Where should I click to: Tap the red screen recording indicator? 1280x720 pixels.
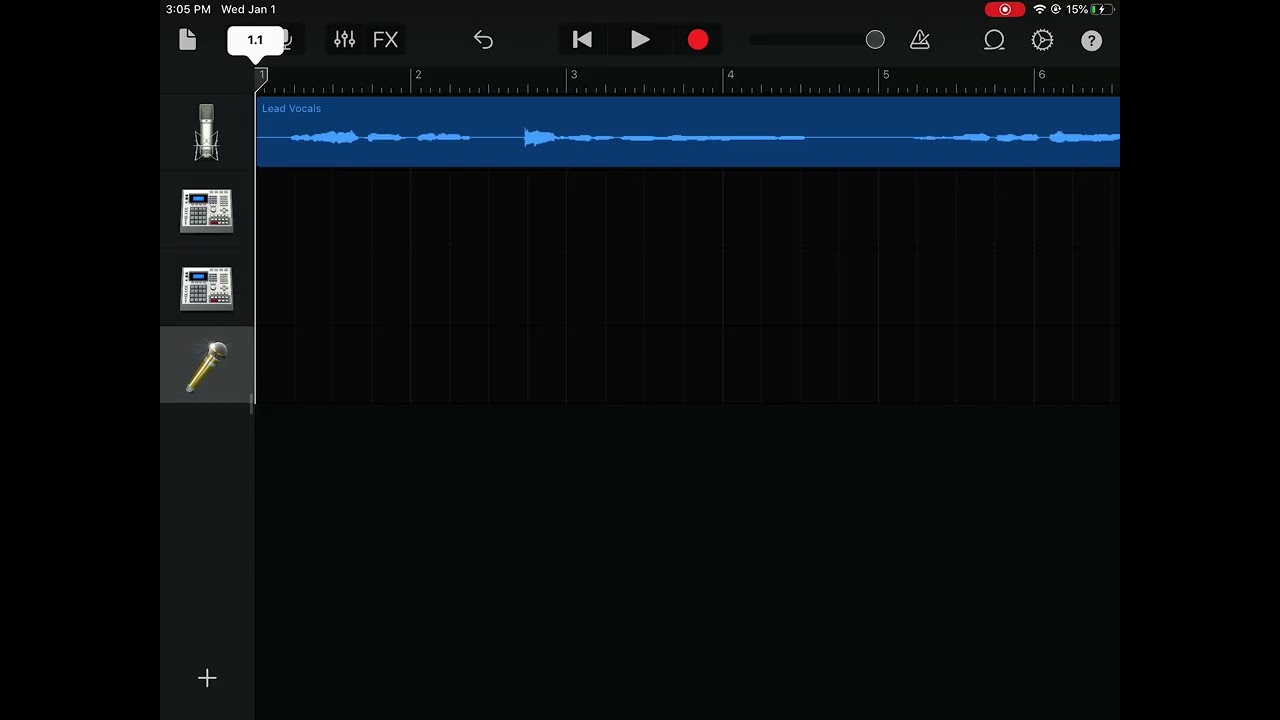[1005, 9]
